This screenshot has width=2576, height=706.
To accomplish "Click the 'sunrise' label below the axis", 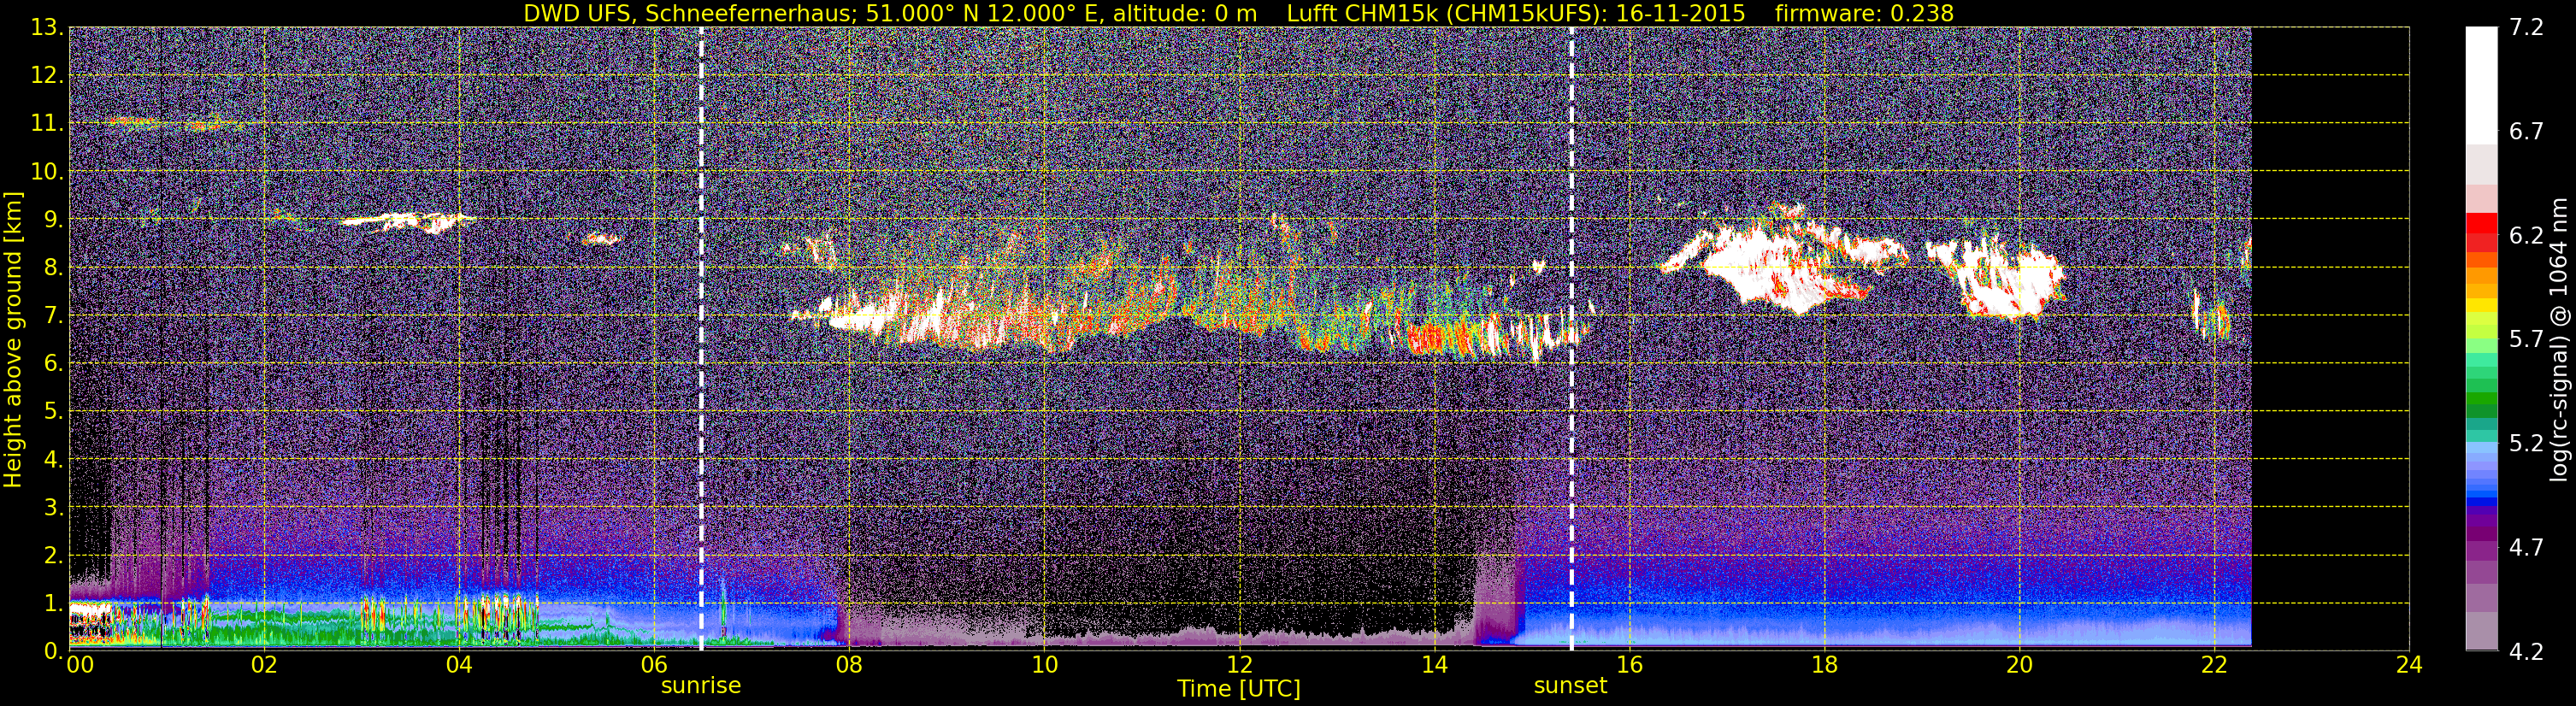I will [701, 686].
